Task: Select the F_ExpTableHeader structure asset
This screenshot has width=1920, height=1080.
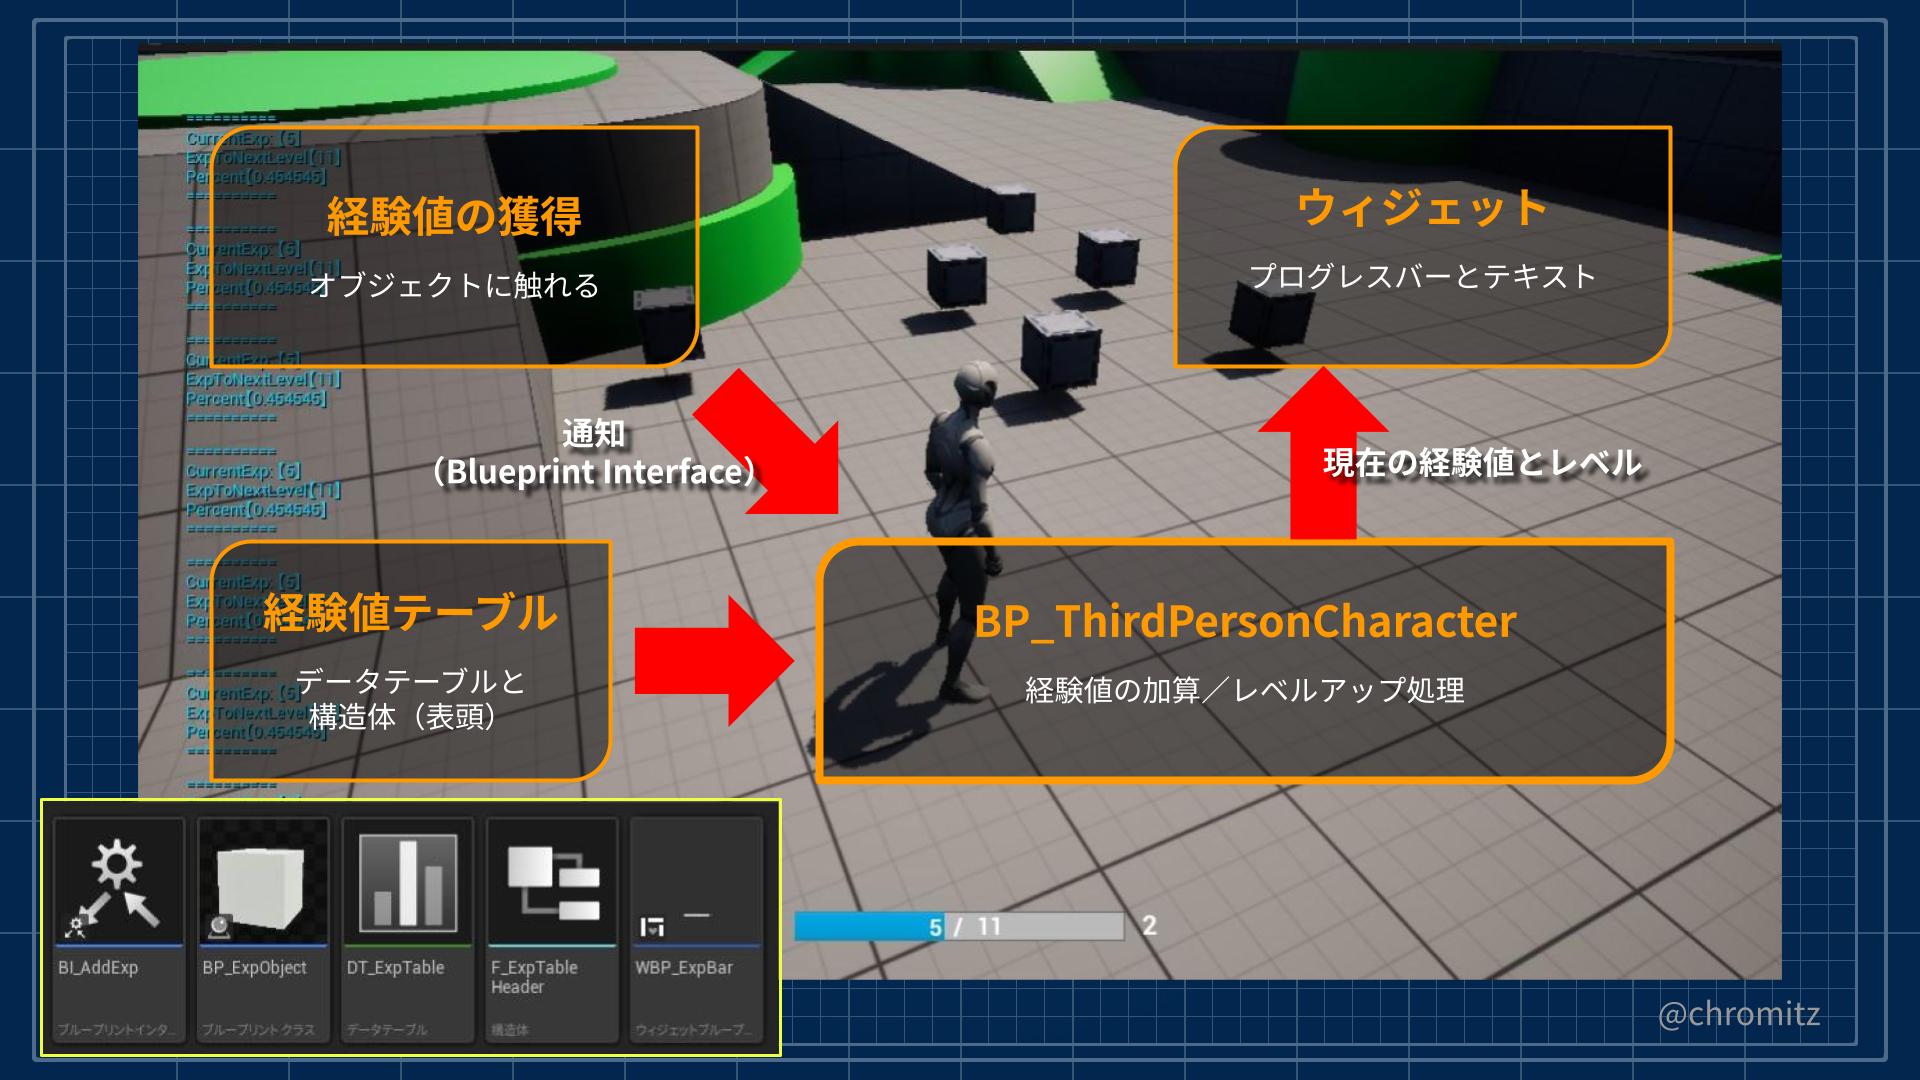Action: (x=551, y=930)
